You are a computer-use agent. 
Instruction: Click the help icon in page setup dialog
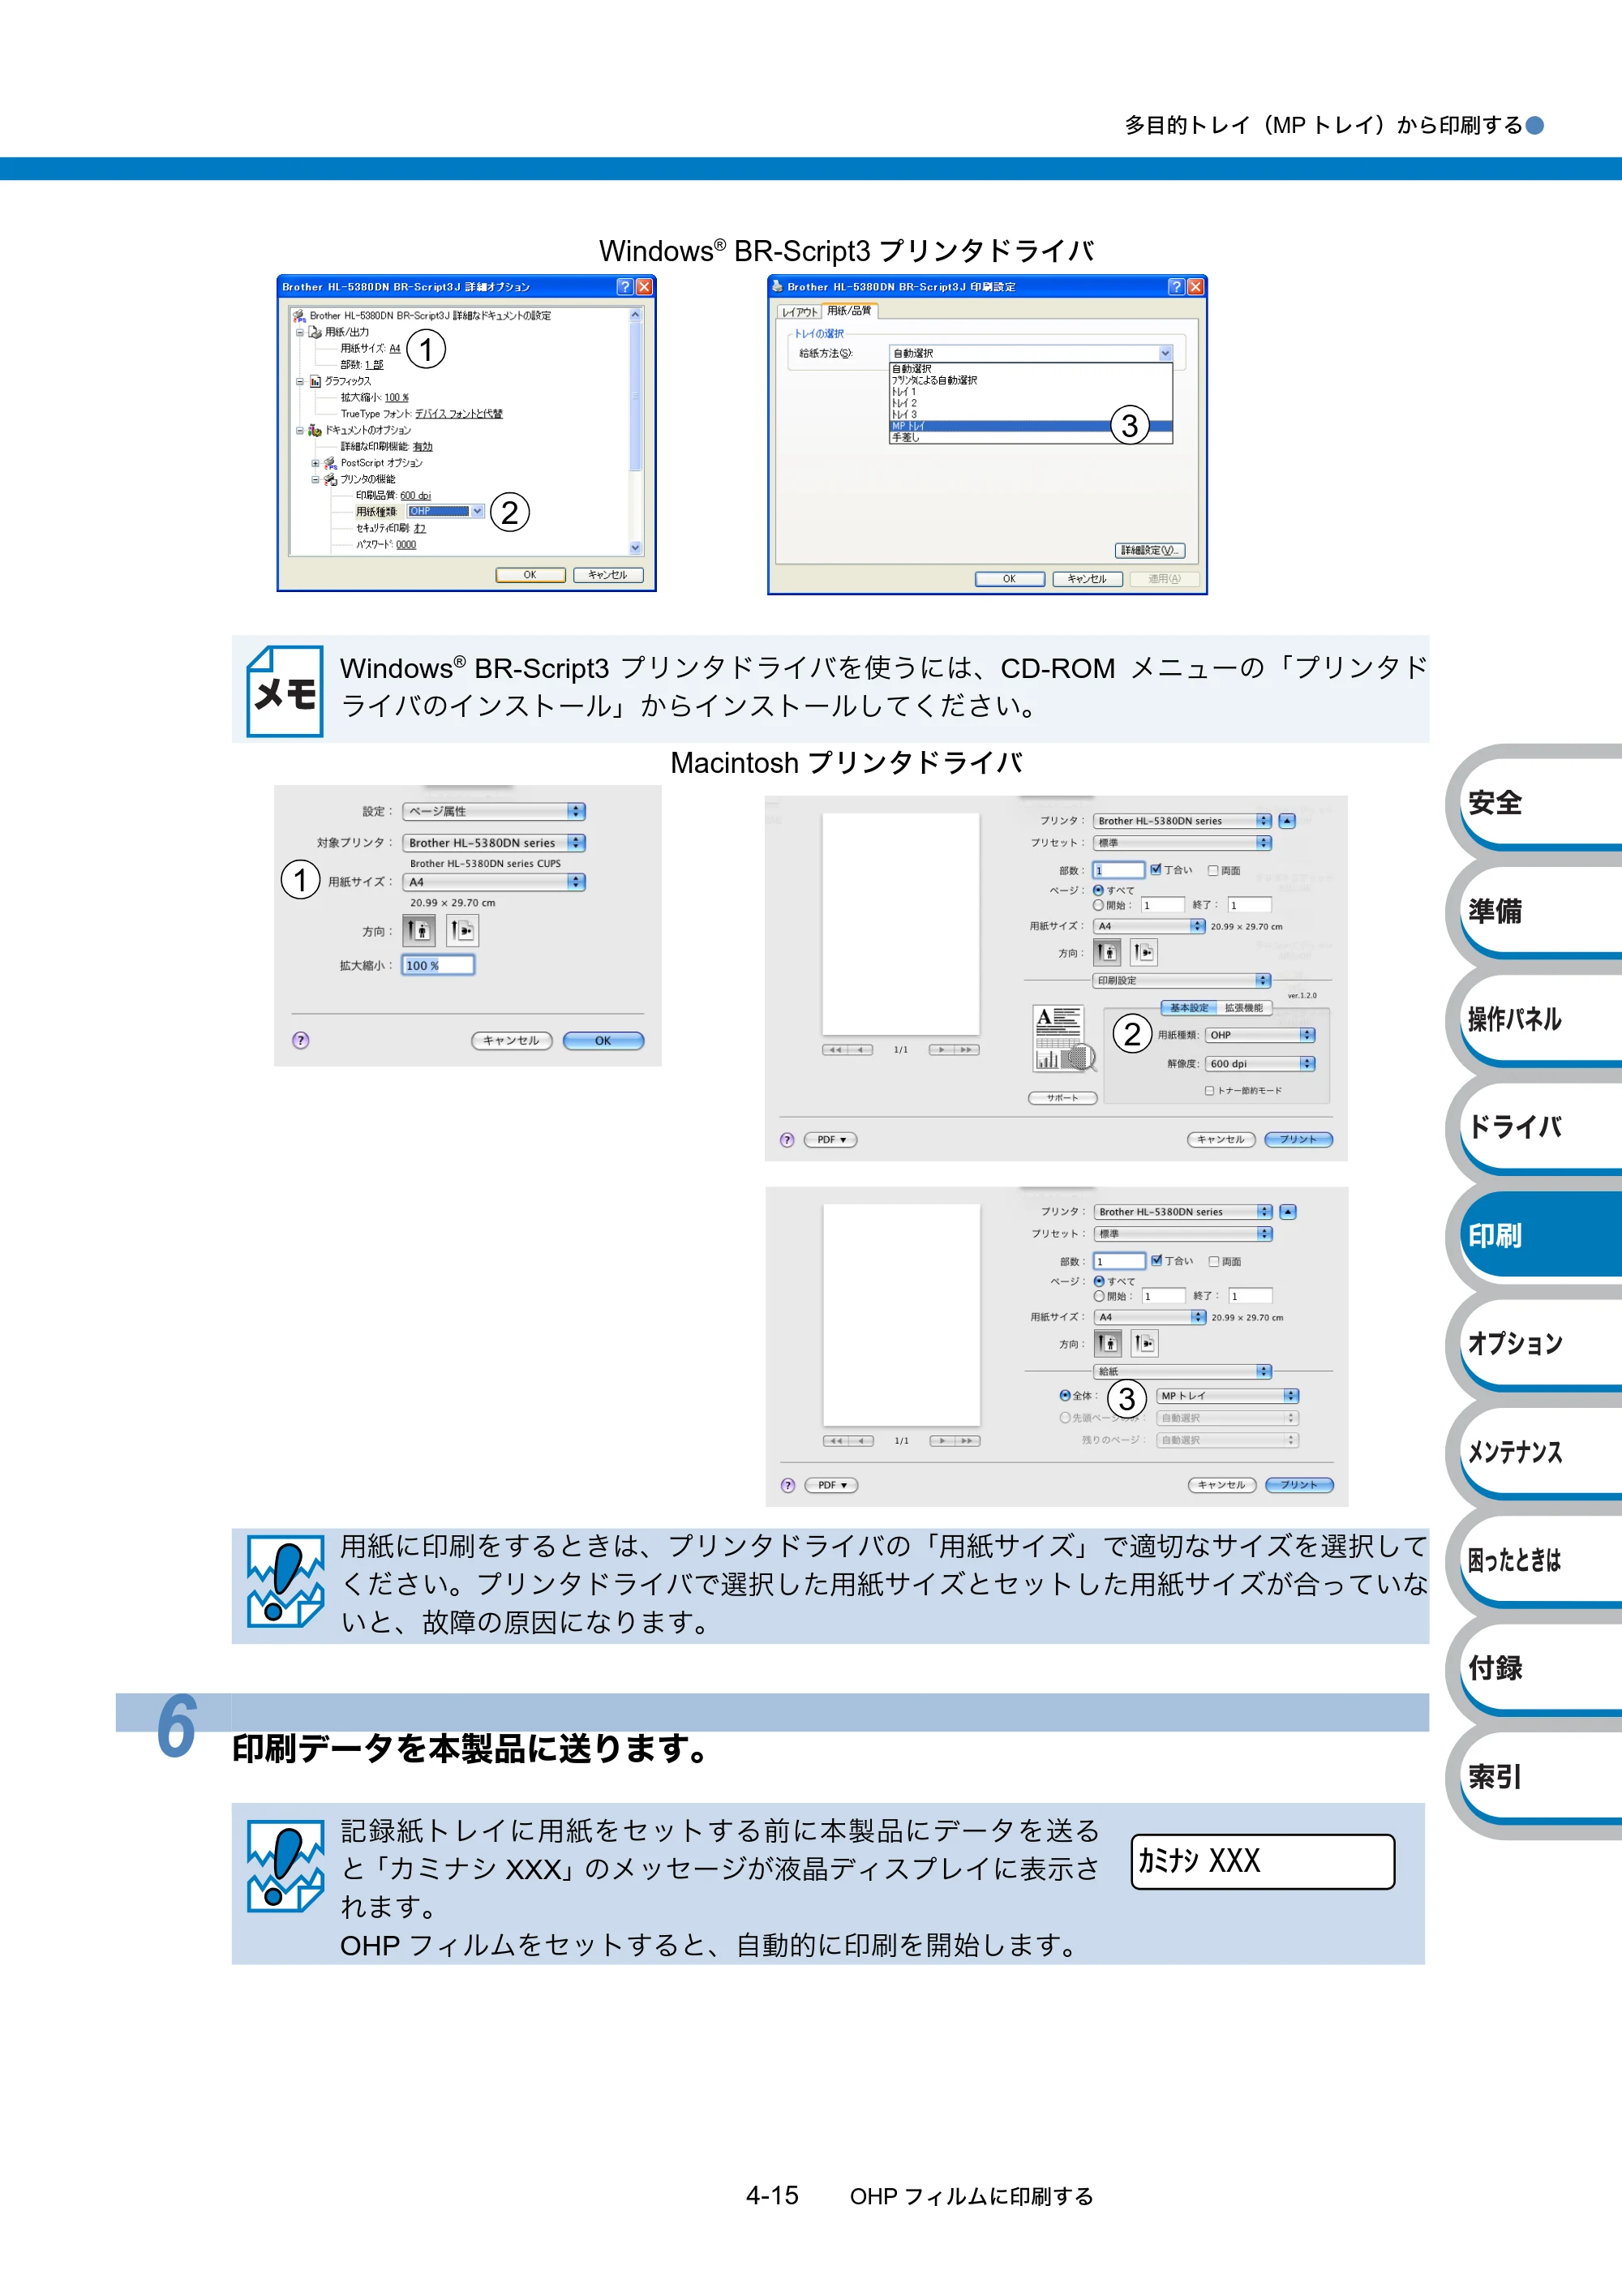pos(300,1040)
